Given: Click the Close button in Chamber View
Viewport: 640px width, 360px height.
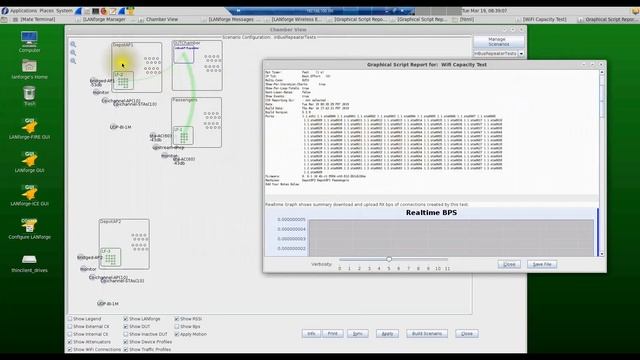Looking at the screenshot, I should point(467,333).
